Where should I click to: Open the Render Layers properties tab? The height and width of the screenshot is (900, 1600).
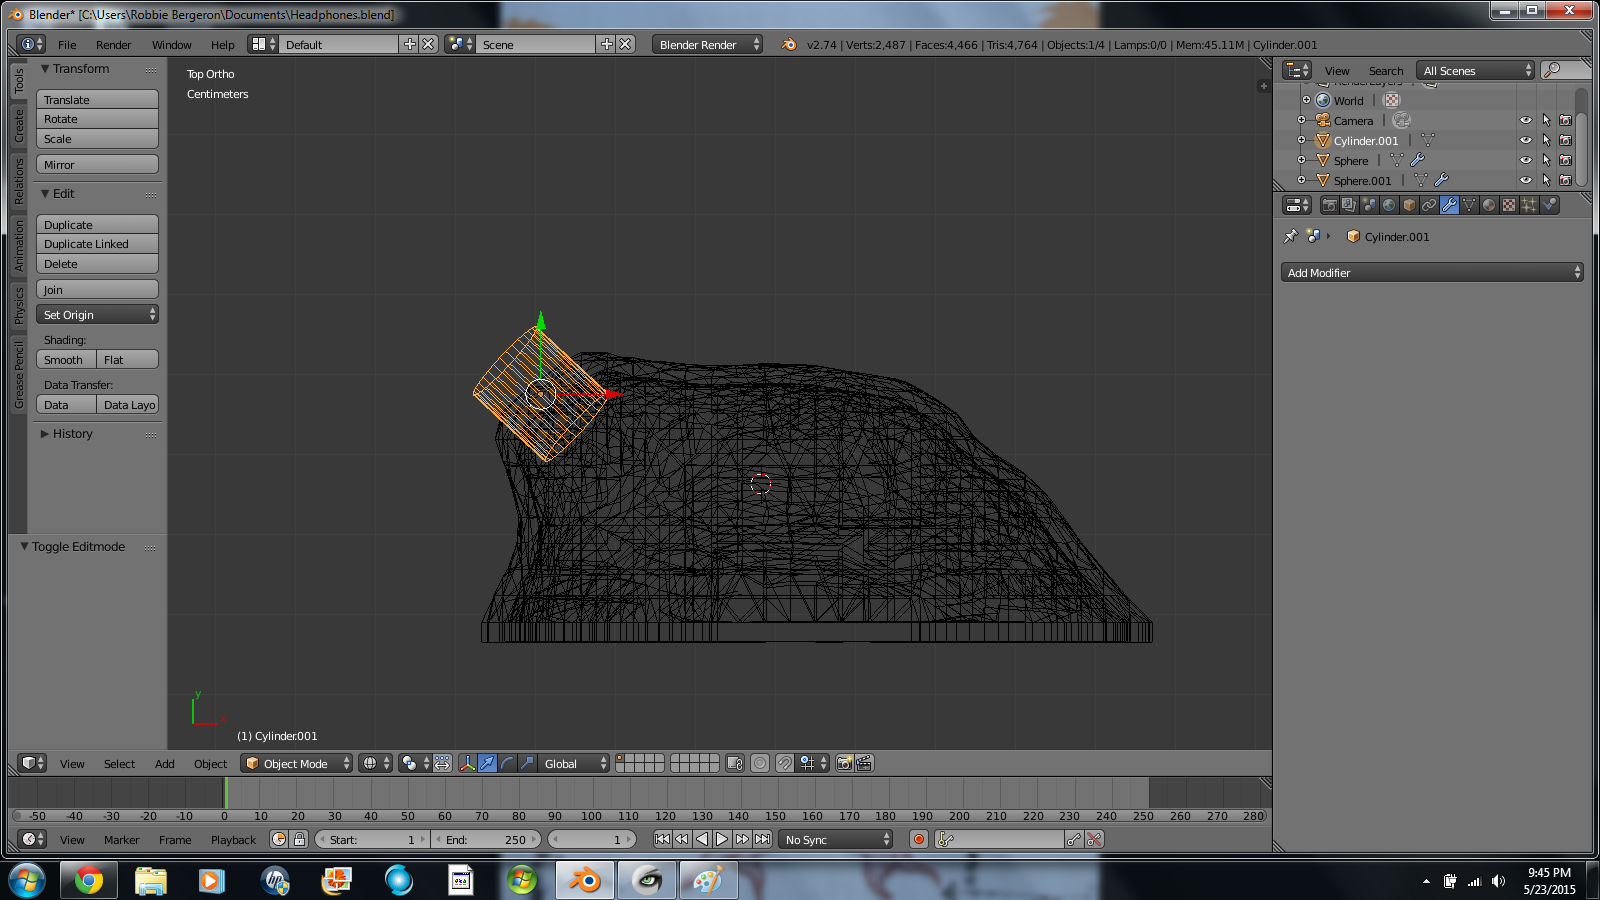[1349, 205]
